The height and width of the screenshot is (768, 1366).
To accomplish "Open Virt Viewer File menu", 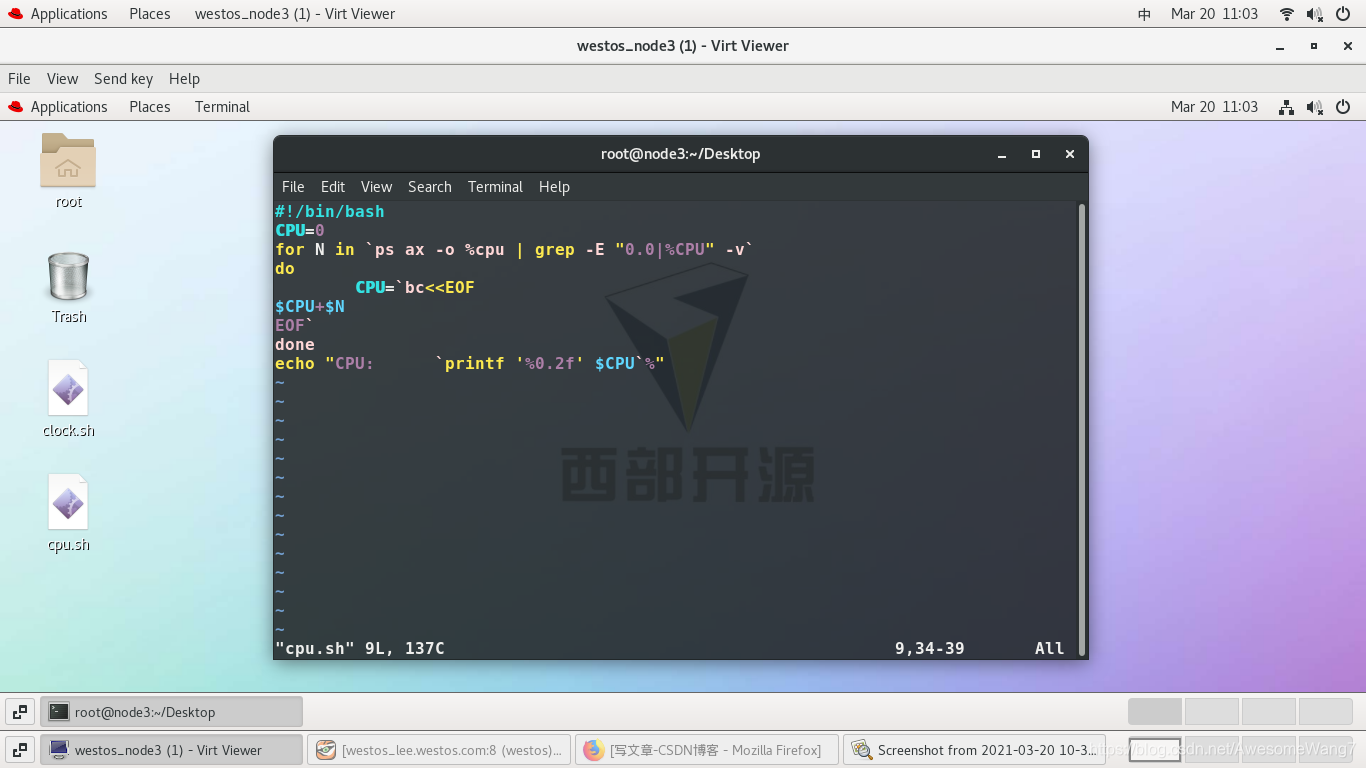I will 19,79.
